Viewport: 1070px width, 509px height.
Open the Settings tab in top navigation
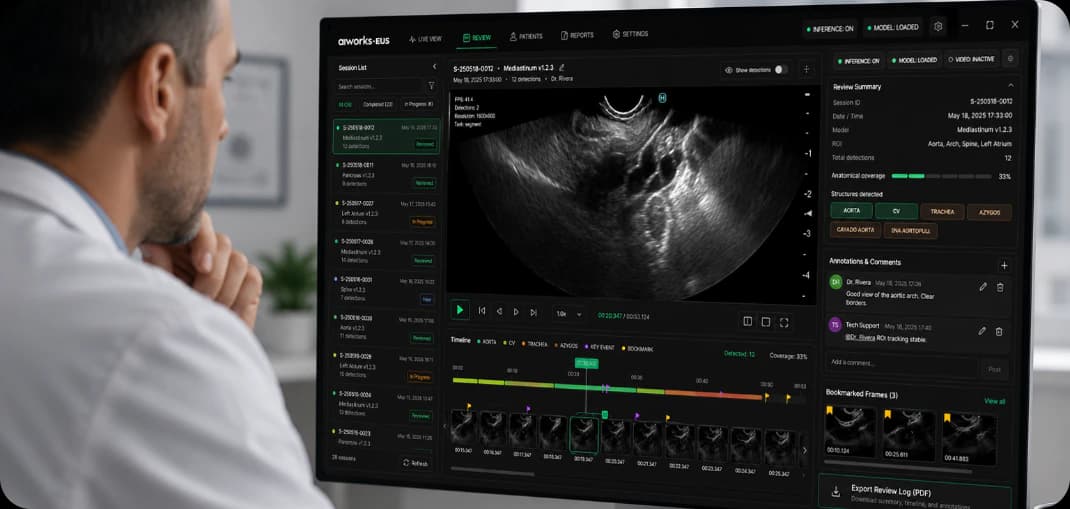pyautogui.click(x=631, y=34)
